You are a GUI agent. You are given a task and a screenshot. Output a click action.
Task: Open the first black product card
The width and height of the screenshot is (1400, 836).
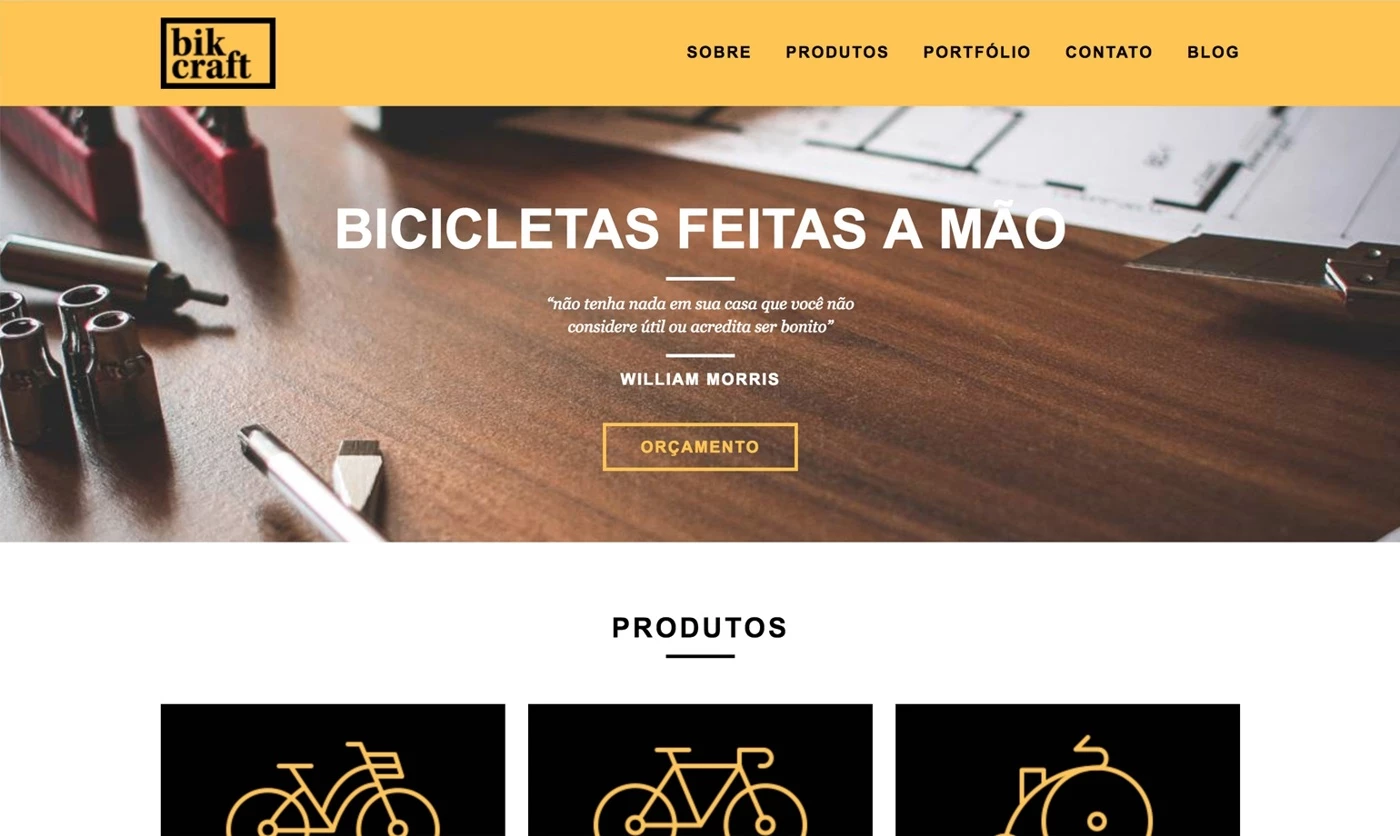point(333,770)
